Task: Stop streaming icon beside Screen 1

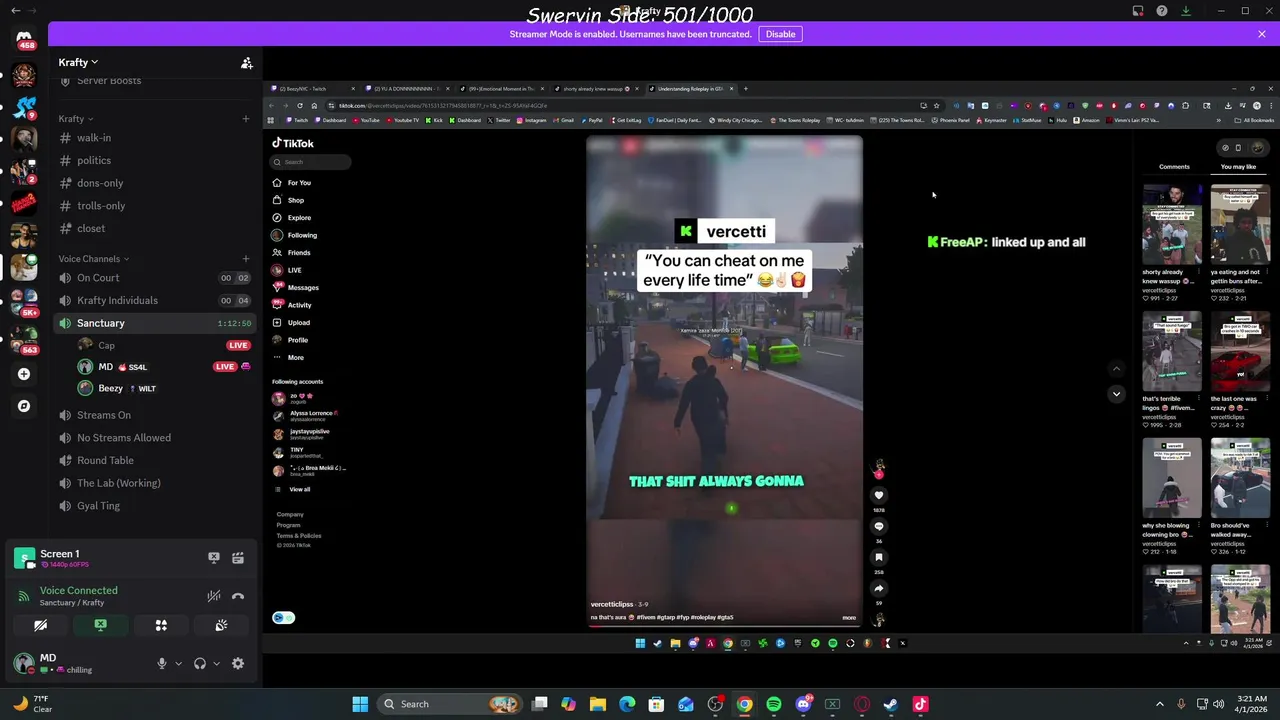Action: point(213,558)
